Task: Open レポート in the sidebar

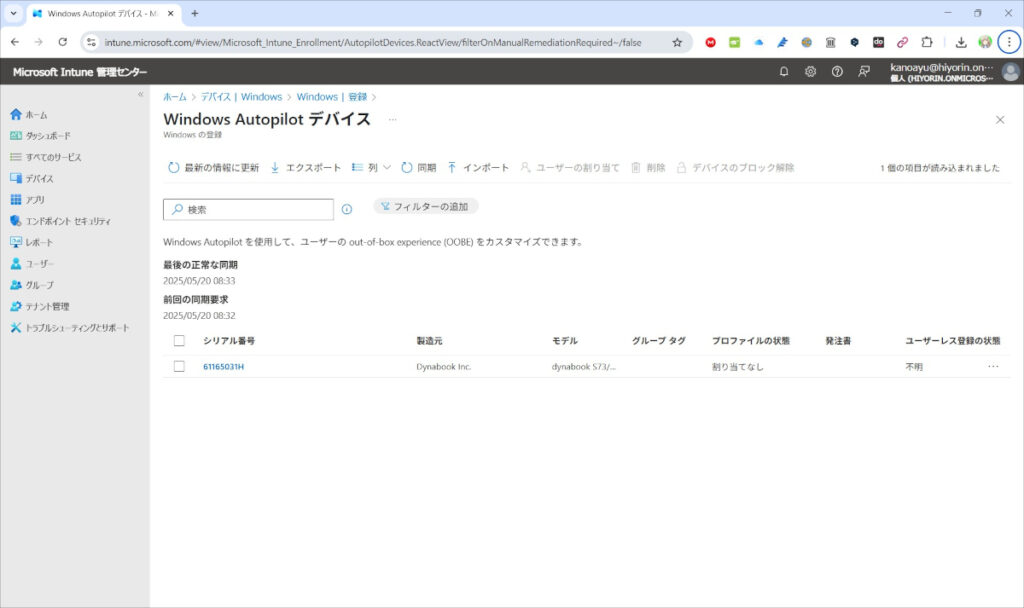Action: pos(31,242)
